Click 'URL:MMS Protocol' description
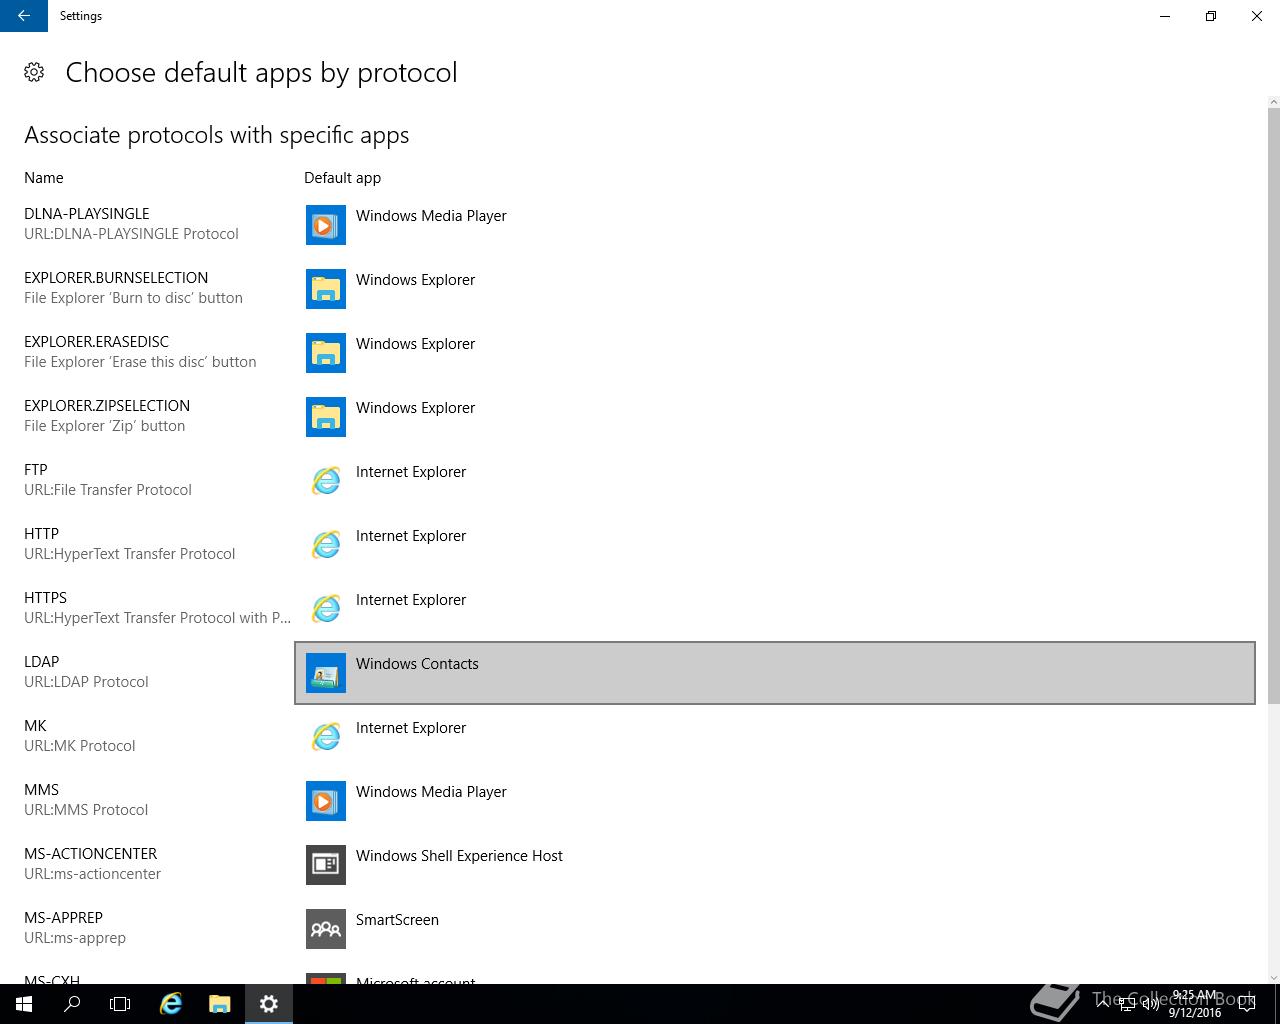This screenshot has height=1024, width=1280. click(x=86, y=810)
